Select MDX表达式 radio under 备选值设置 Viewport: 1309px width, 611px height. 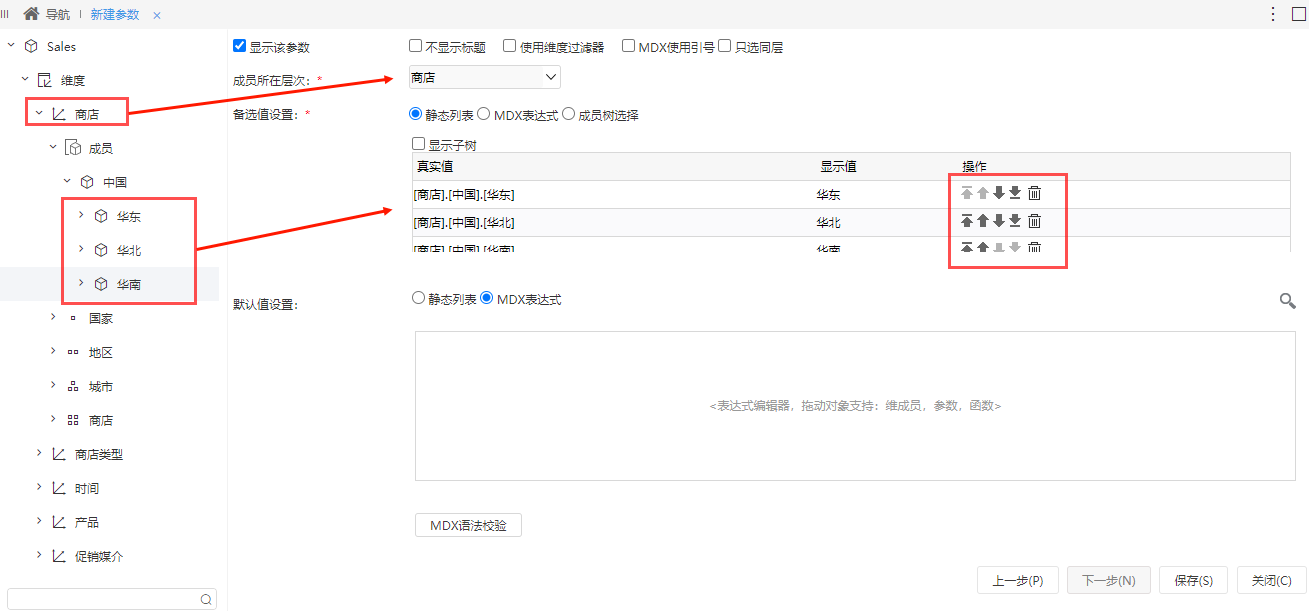484,114
